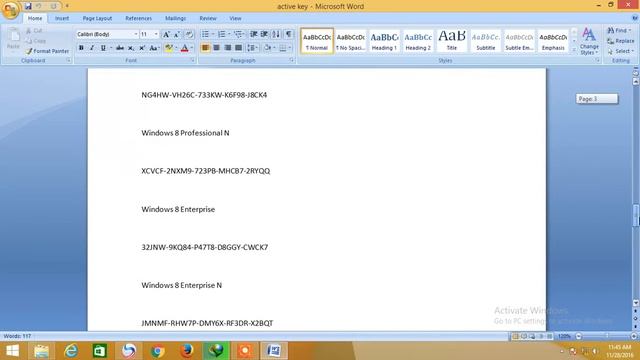Click Windows Start button
The image size is (640, 360).
click(x=12, y=351)
